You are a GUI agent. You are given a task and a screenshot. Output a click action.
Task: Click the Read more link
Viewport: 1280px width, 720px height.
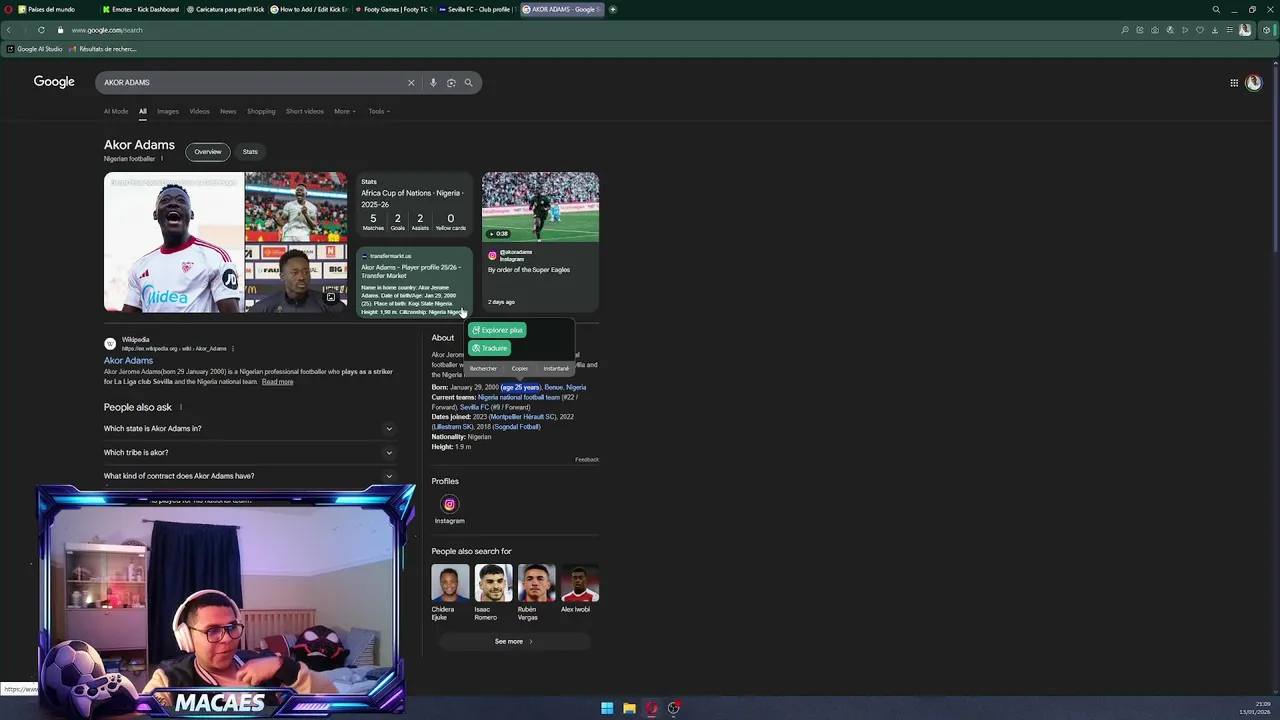click(x=278, y=382)
